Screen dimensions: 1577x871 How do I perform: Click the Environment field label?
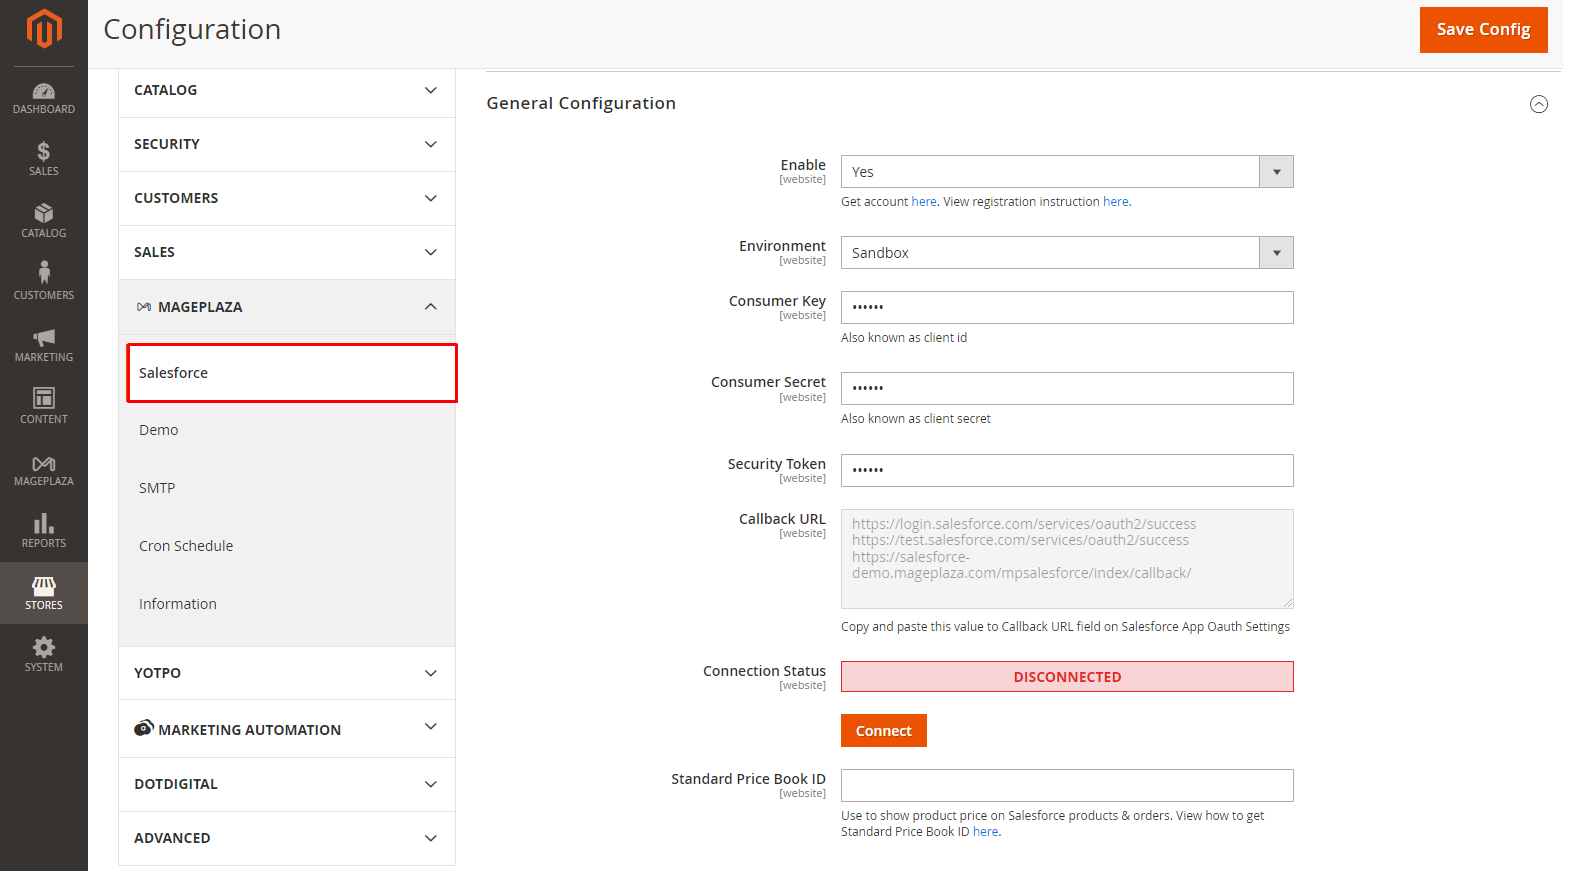pos(782,246)
